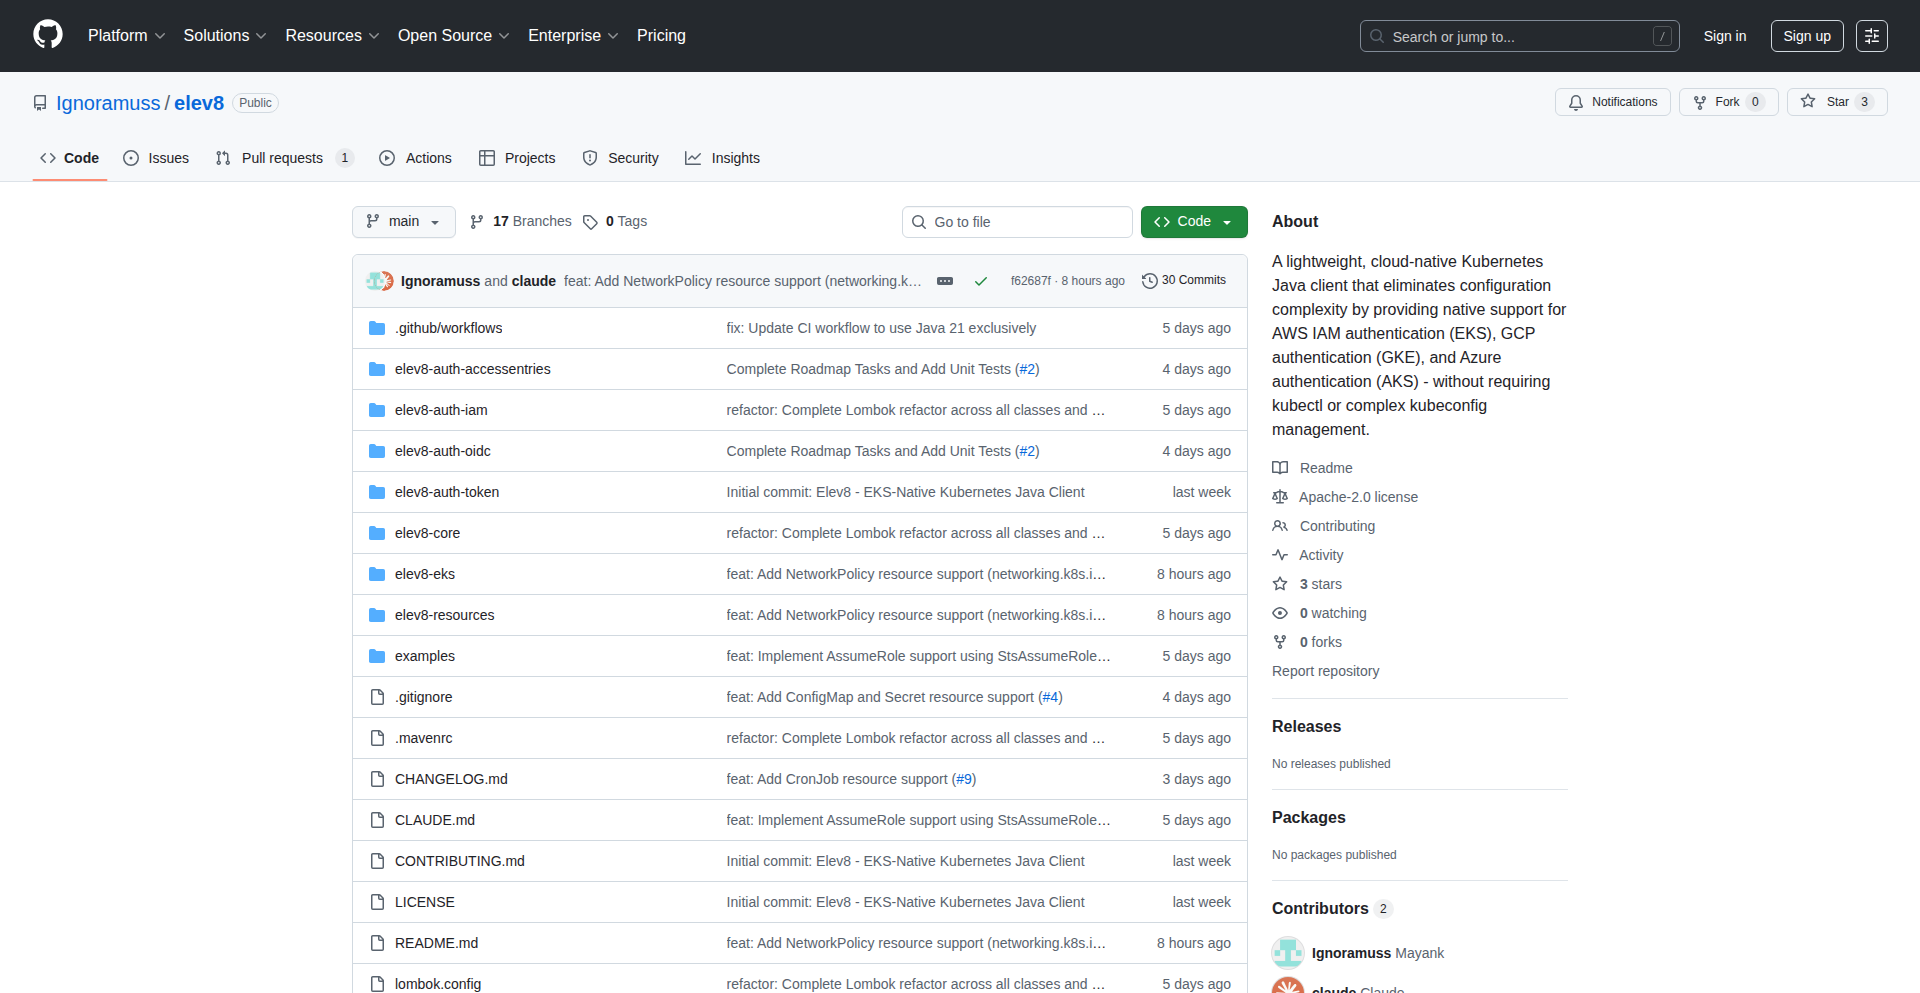Select the Contributing people icon
The image size is (1920, 993).
point(1280,526)
